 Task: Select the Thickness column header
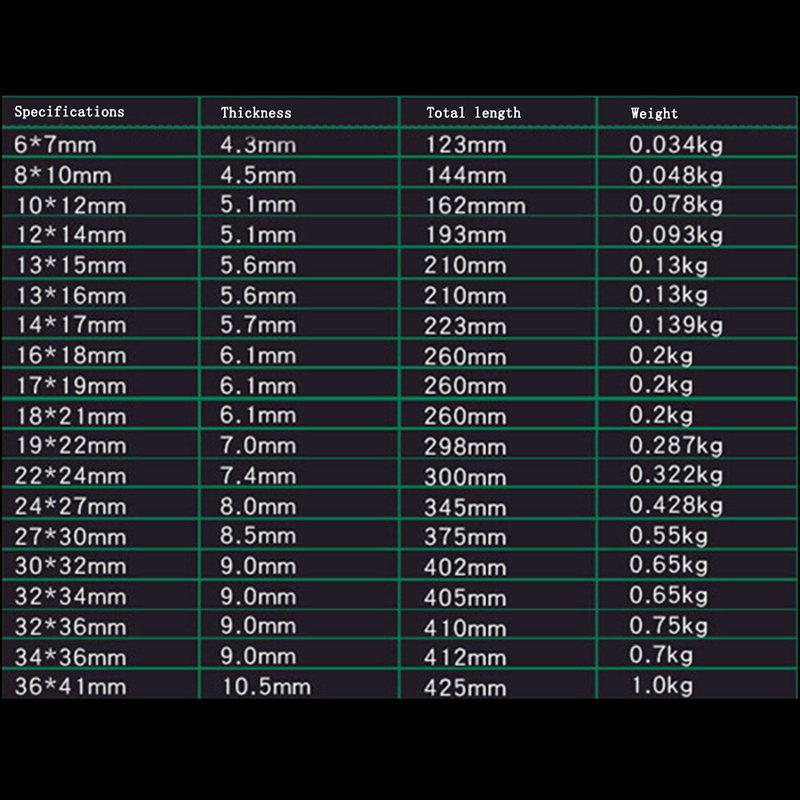coord(256,113)
